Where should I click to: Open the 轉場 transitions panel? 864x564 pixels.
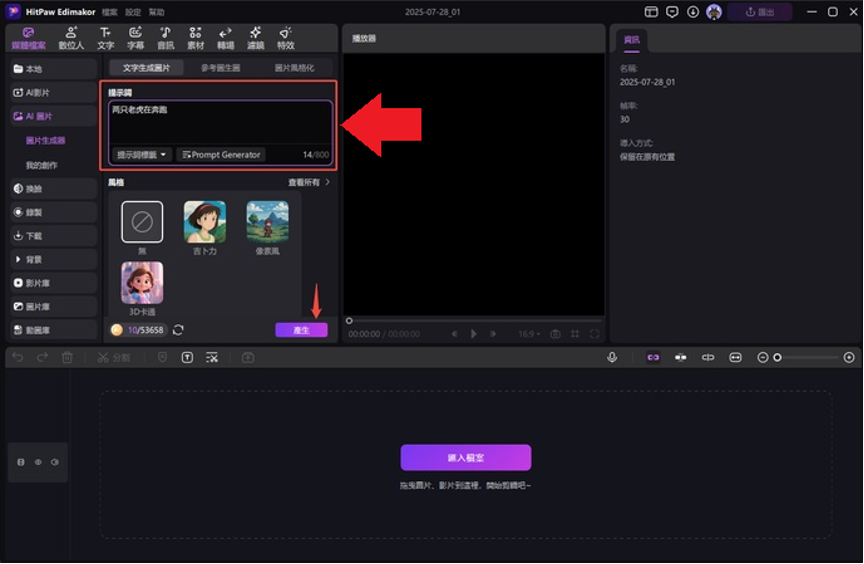[x=225, y=38]
